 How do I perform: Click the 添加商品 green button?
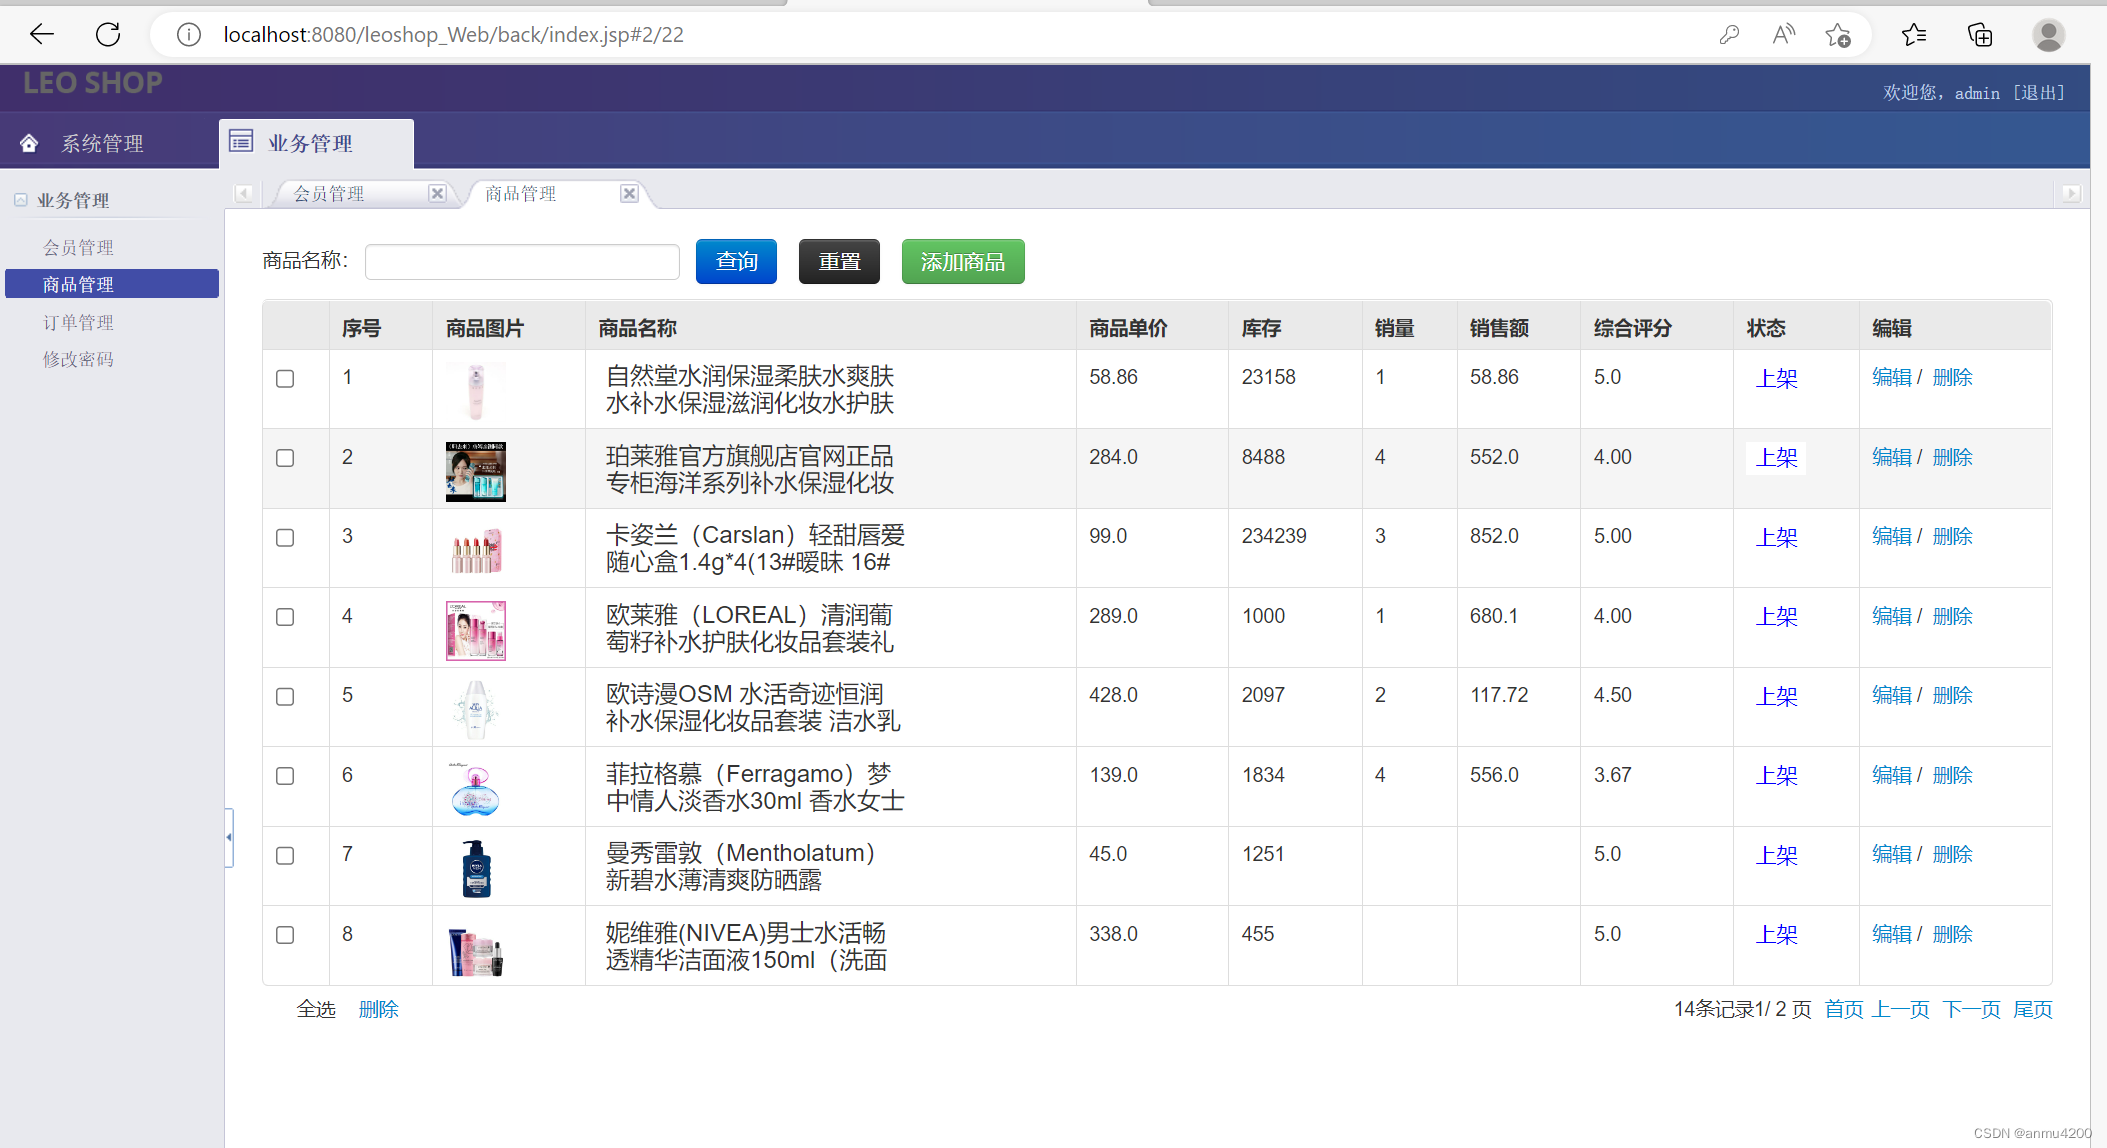(963, 261)
